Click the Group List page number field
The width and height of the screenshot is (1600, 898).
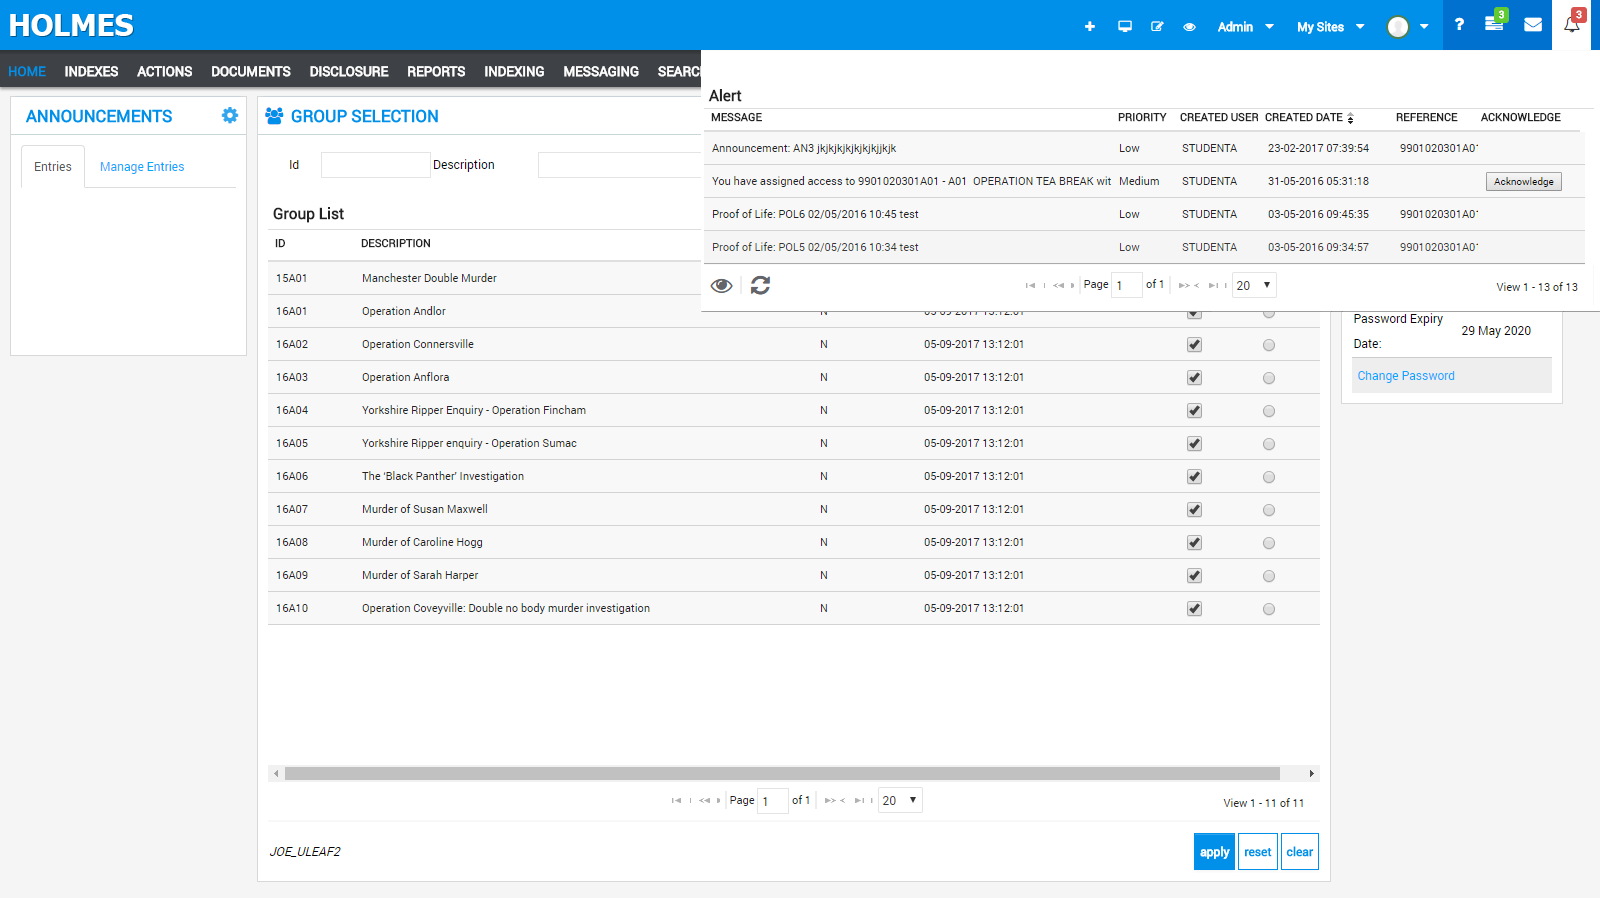click(x=773, y=801)
